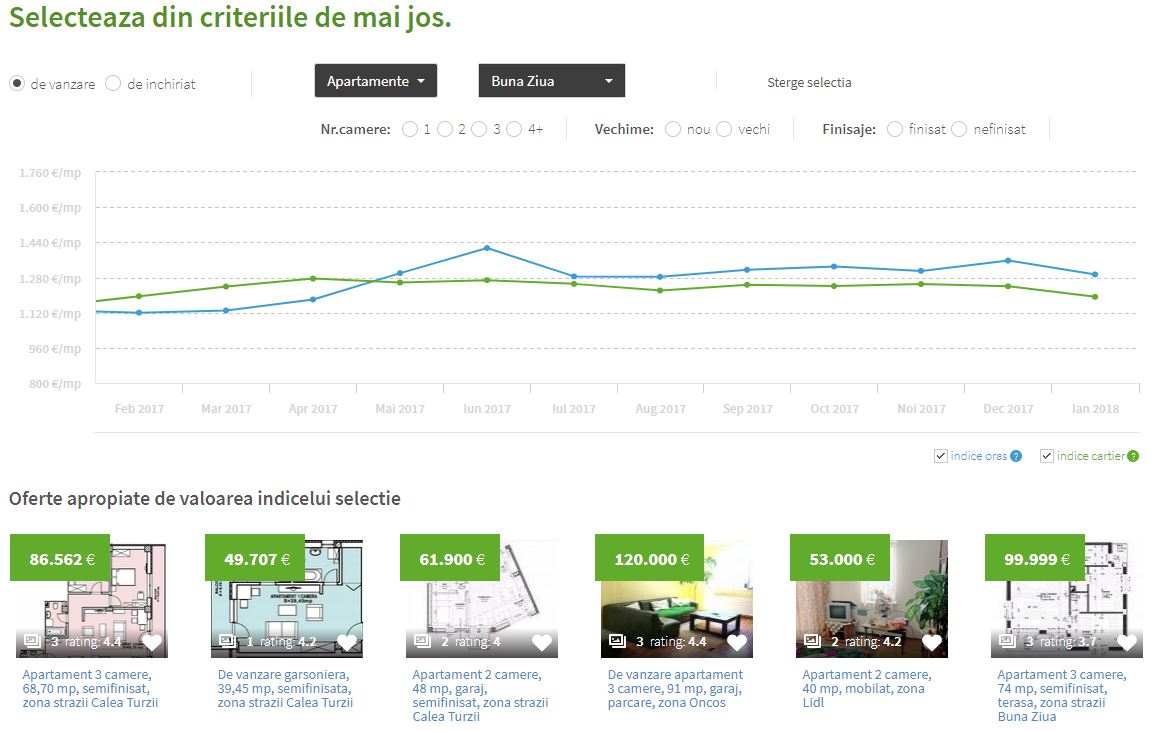This screenshot has height=731, width=1160.
Task: Toggle the 'indice cartier' checkbox
Action: pos(1047,456)
